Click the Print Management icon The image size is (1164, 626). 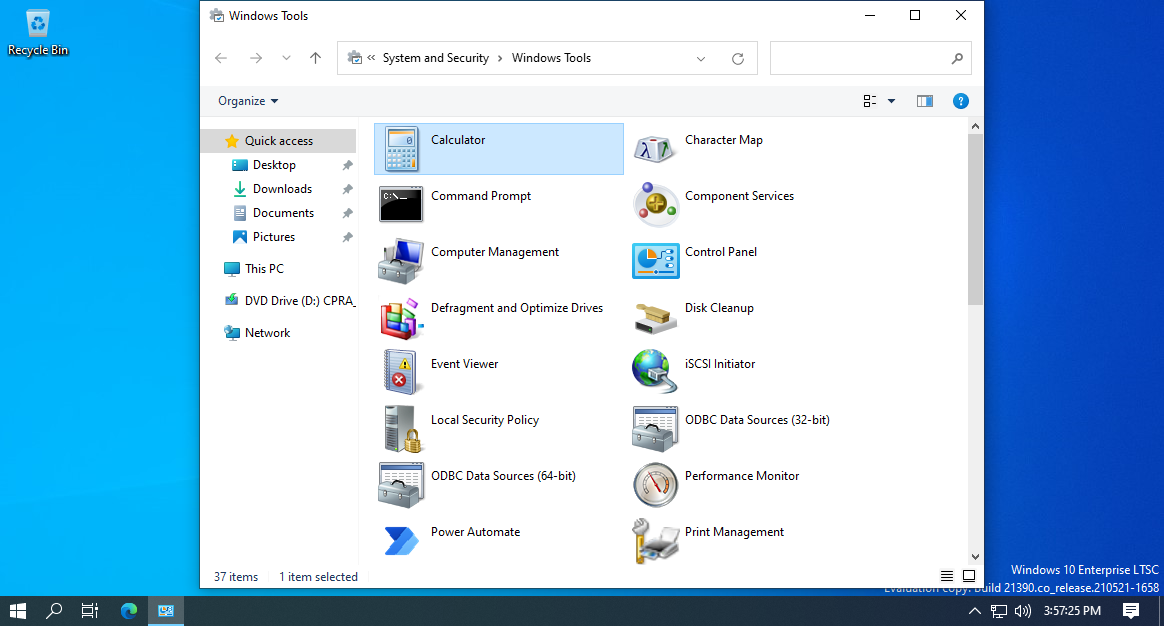pyautogui.click(x=655, y=541)
